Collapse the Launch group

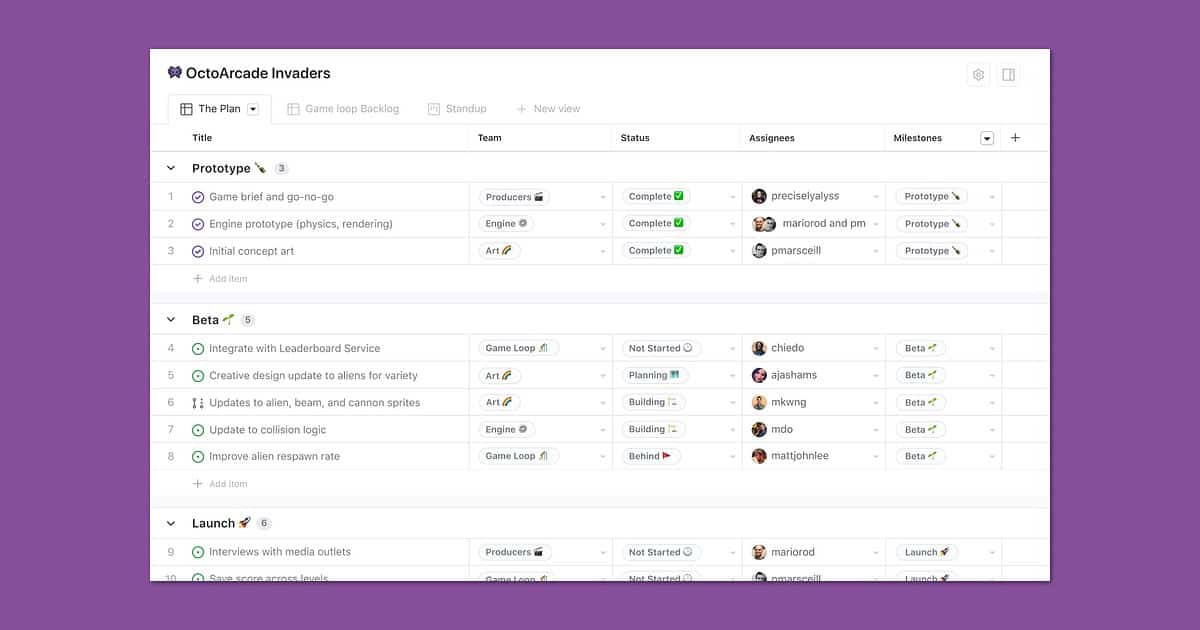171,523
